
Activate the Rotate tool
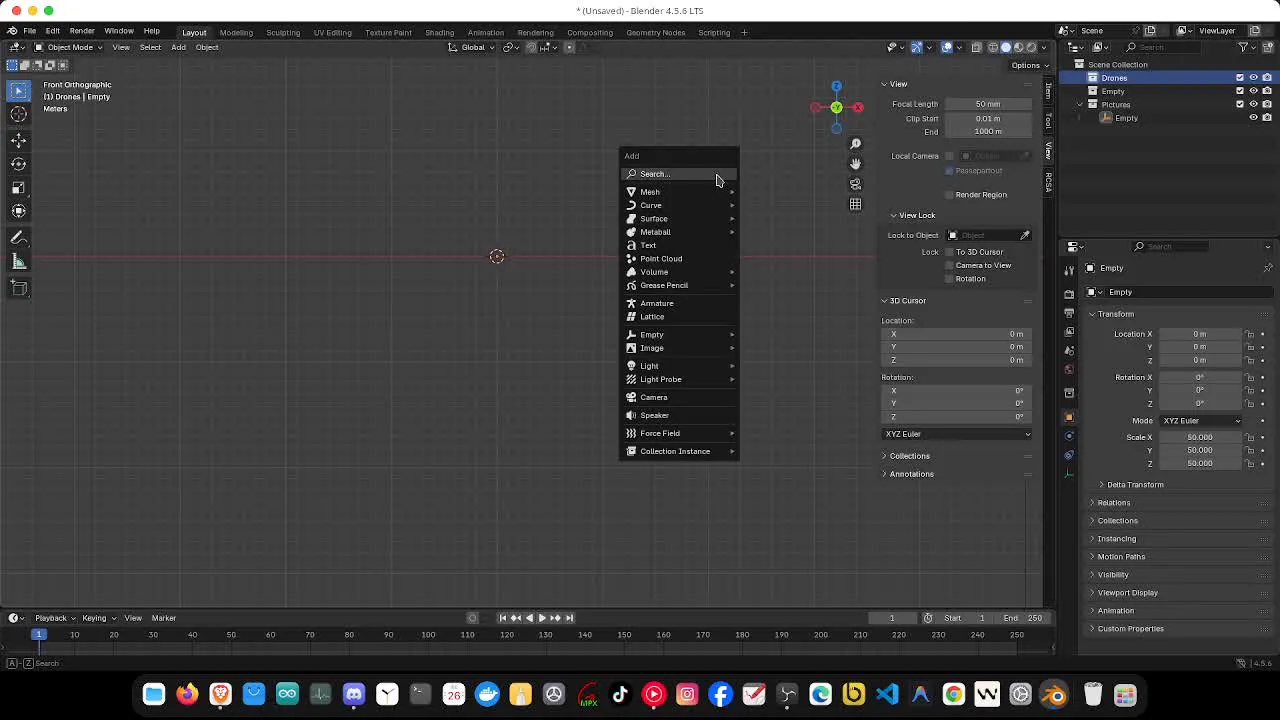(19, 164)
